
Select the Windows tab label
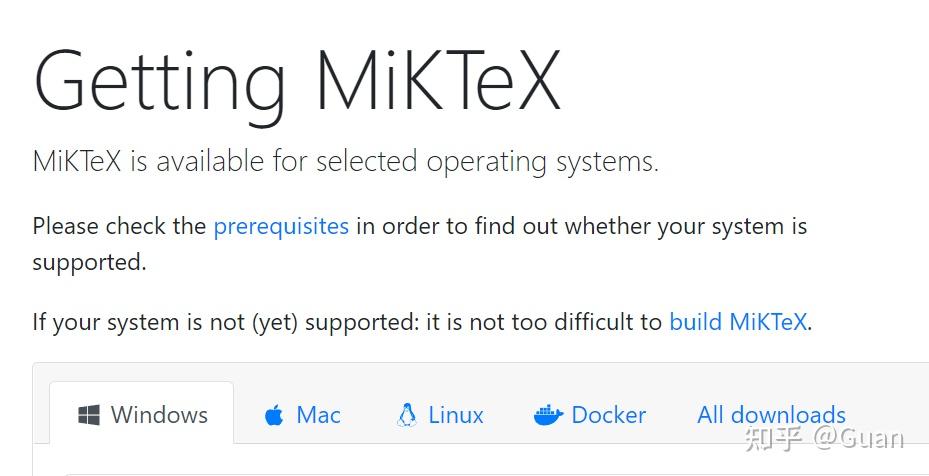[159, 415]
